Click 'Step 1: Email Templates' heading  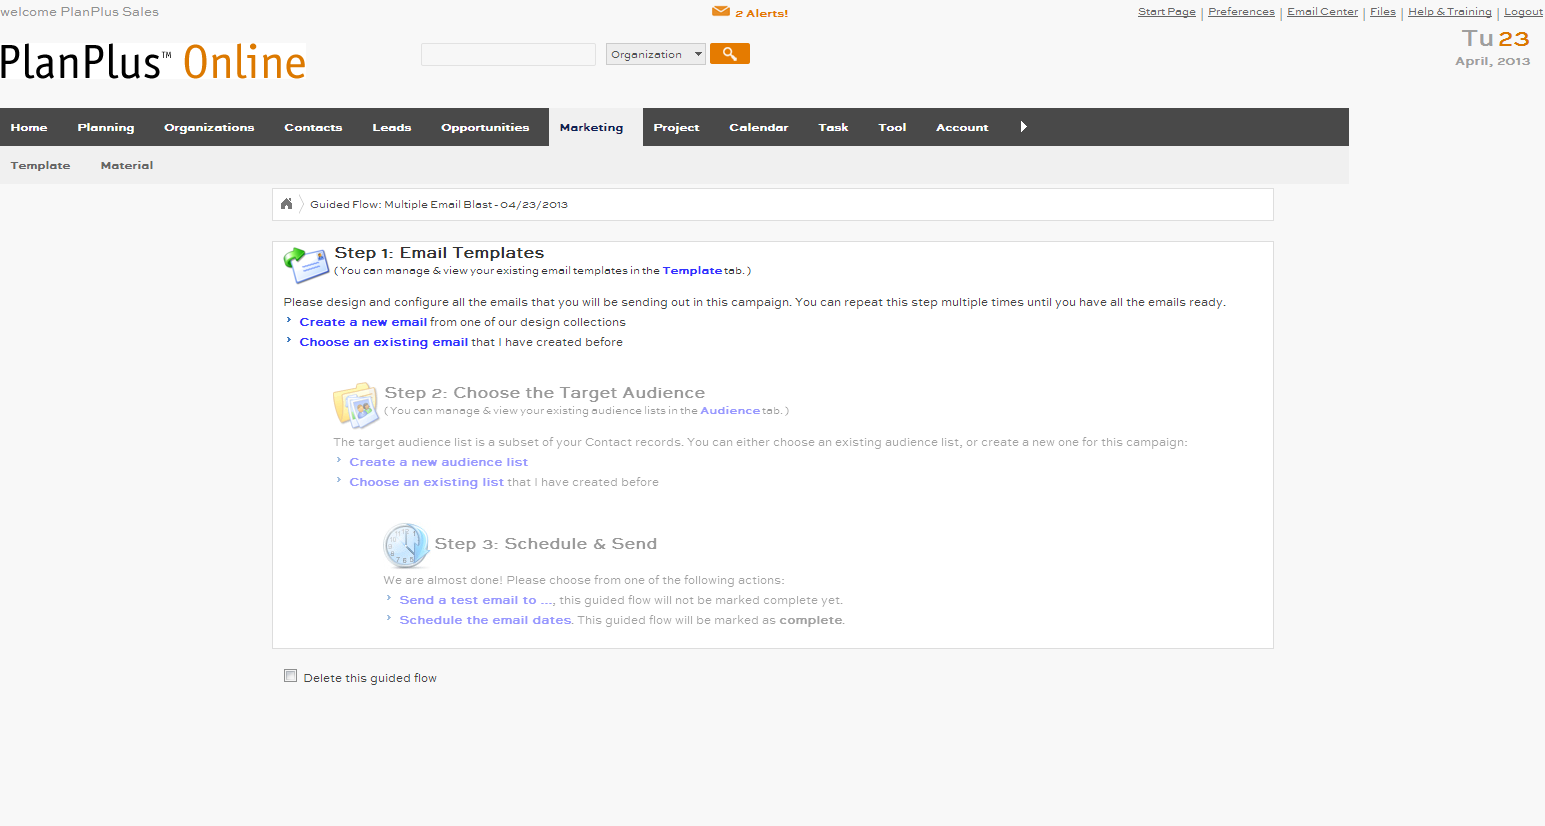coord(439,253)
